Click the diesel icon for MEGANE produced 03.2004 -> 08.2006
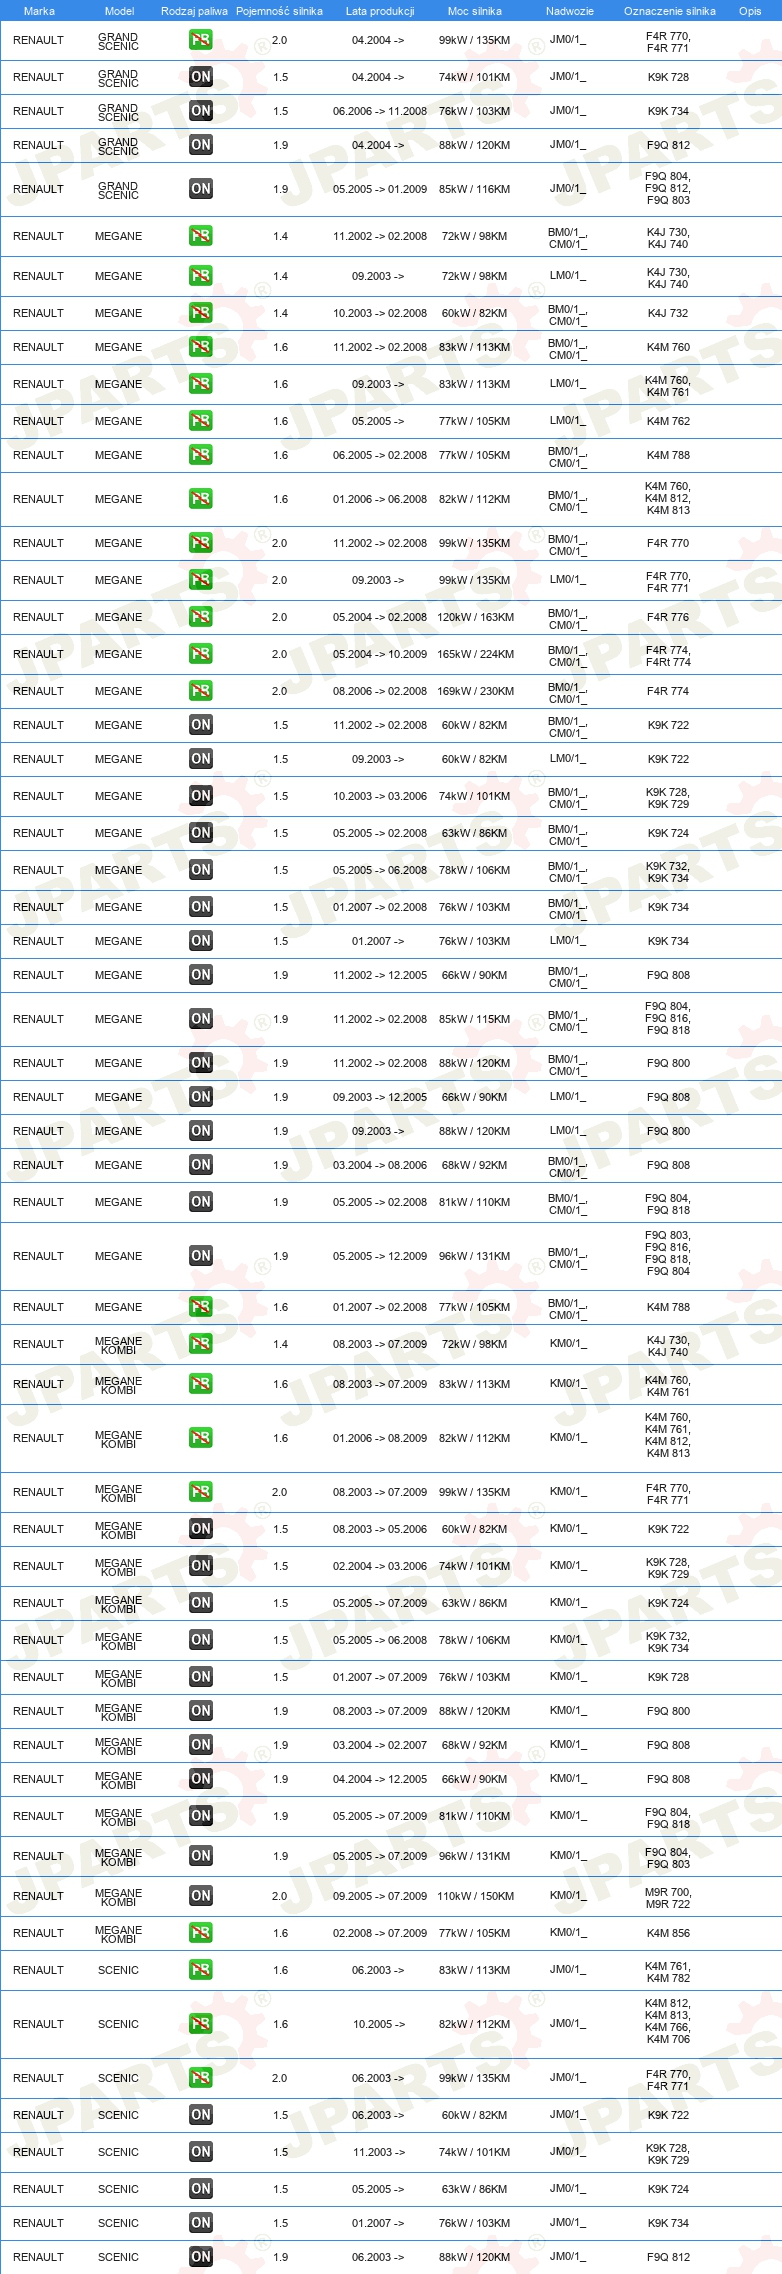Viewport: 782px width, 2274px height. click(201, 1165)
